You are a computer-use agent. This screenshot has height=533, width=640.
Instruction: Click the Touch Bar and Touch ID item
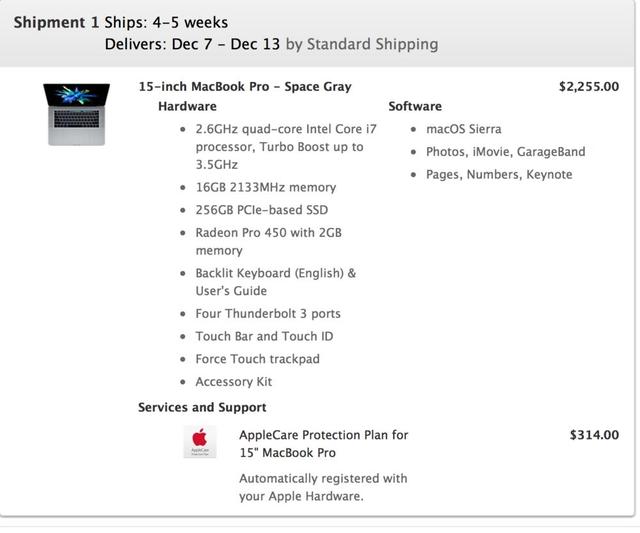point(264,336)
